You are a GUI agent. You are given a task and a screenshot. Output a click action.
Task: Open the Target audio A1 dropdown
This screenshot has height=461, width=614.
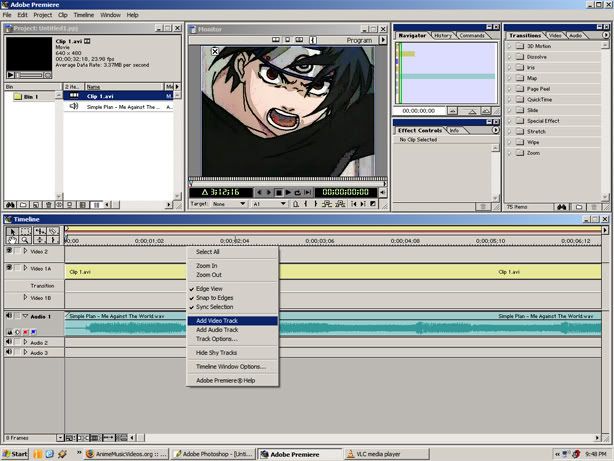tap(270, 204)
